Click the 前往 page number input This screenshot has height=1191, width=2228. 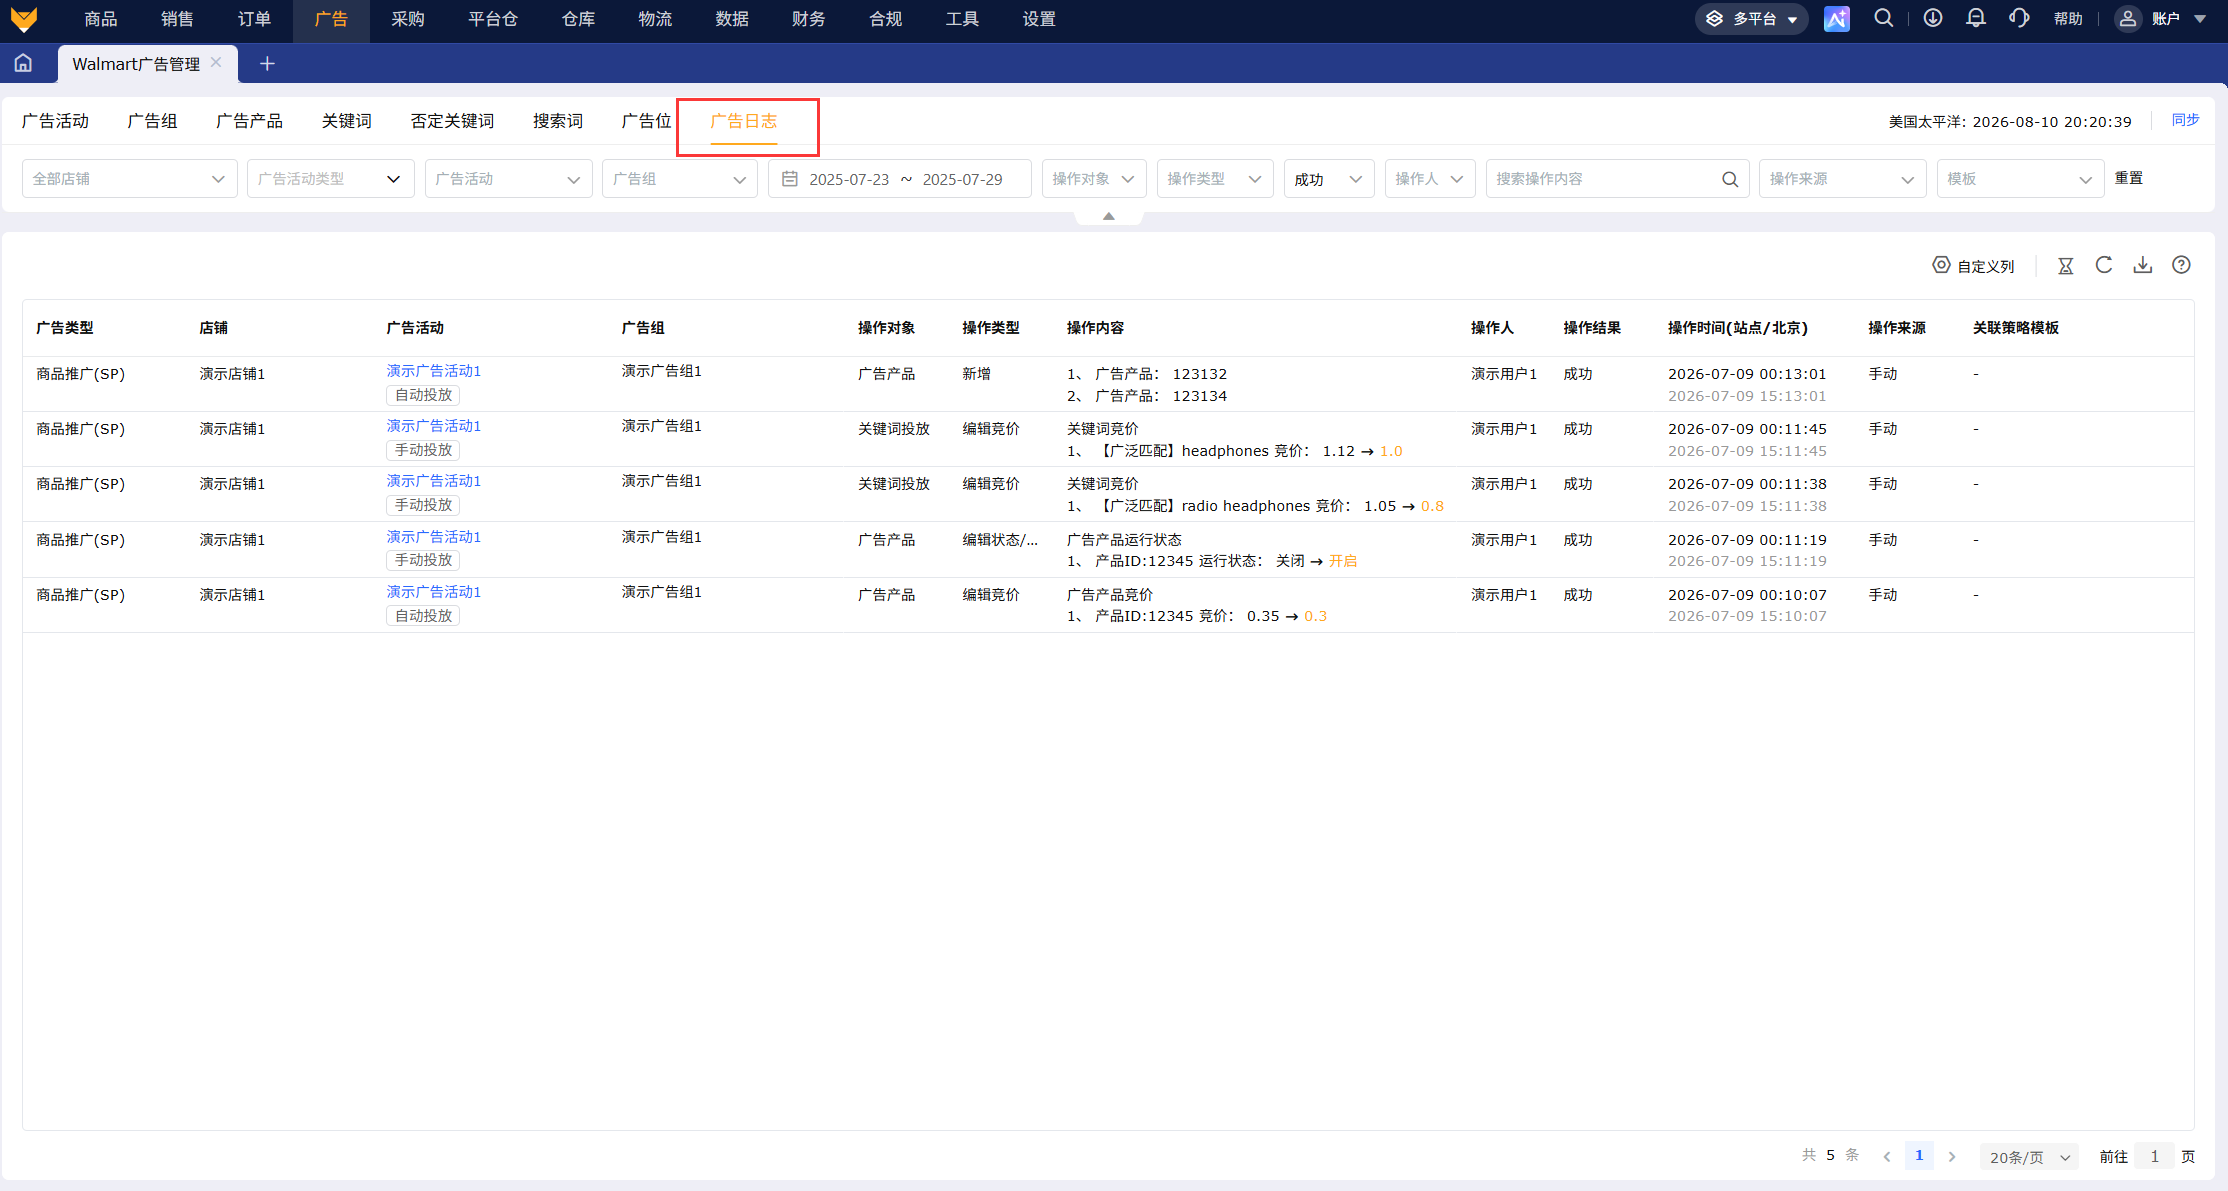click(2155, 1157)
